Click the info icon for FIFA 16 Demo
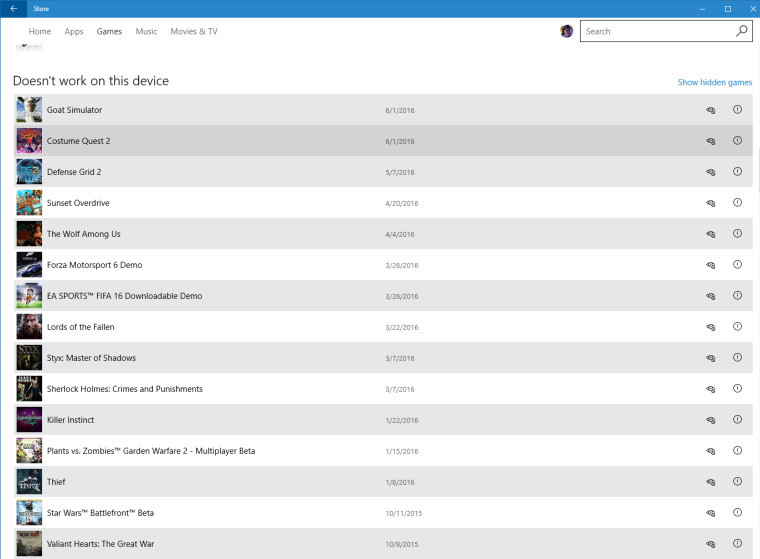Viewport: 760px width, 559px height. click(737, 296)
